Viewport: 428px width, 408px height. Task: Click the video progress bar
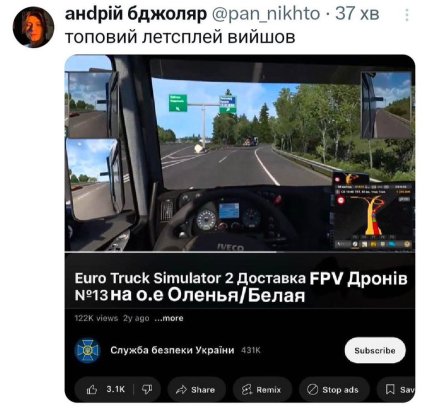(240, 252)
